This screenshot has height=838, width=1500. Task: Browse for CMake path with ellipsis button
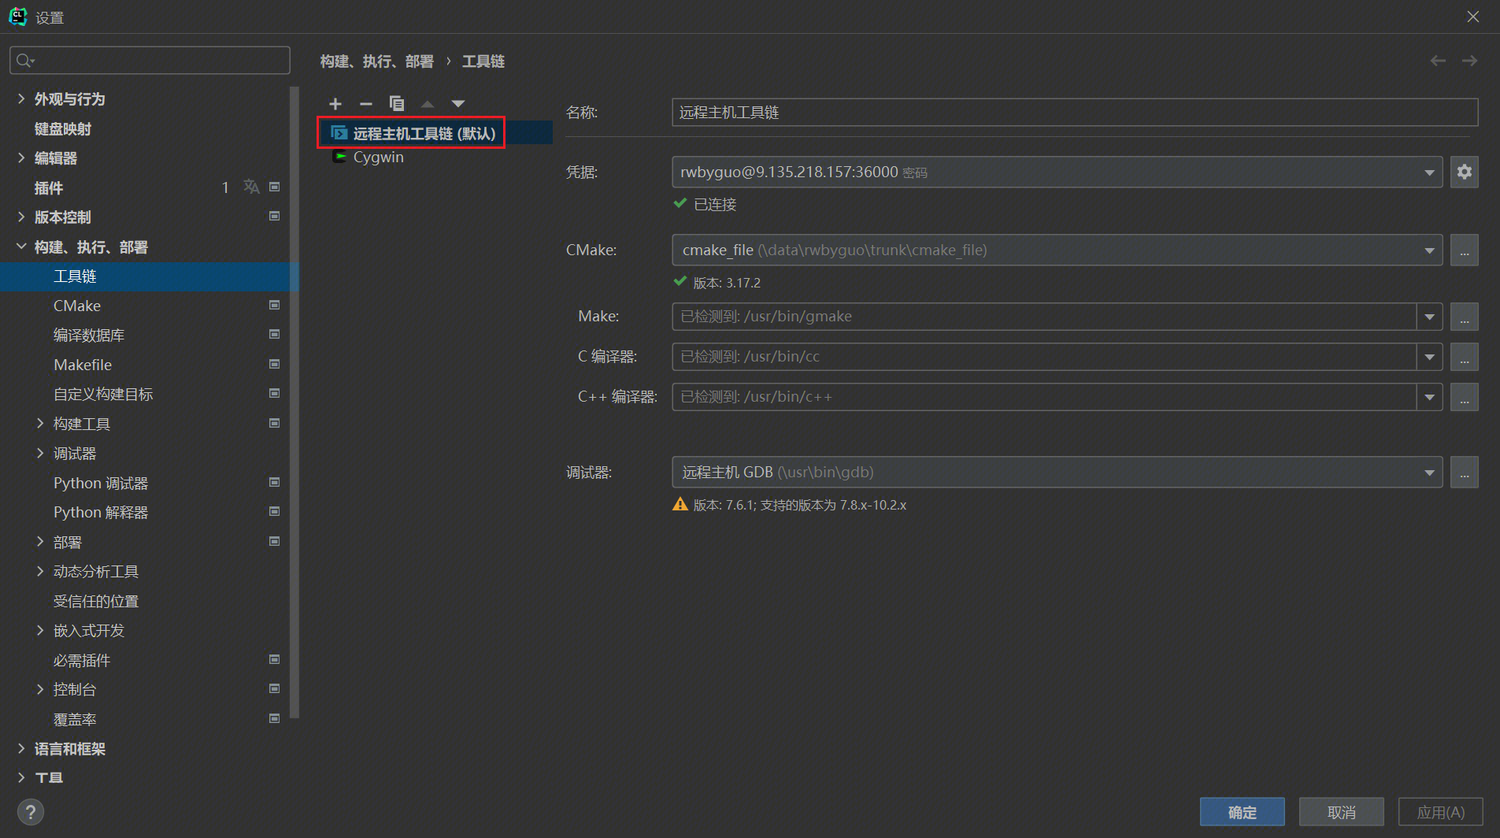(x=1464, y=251)
